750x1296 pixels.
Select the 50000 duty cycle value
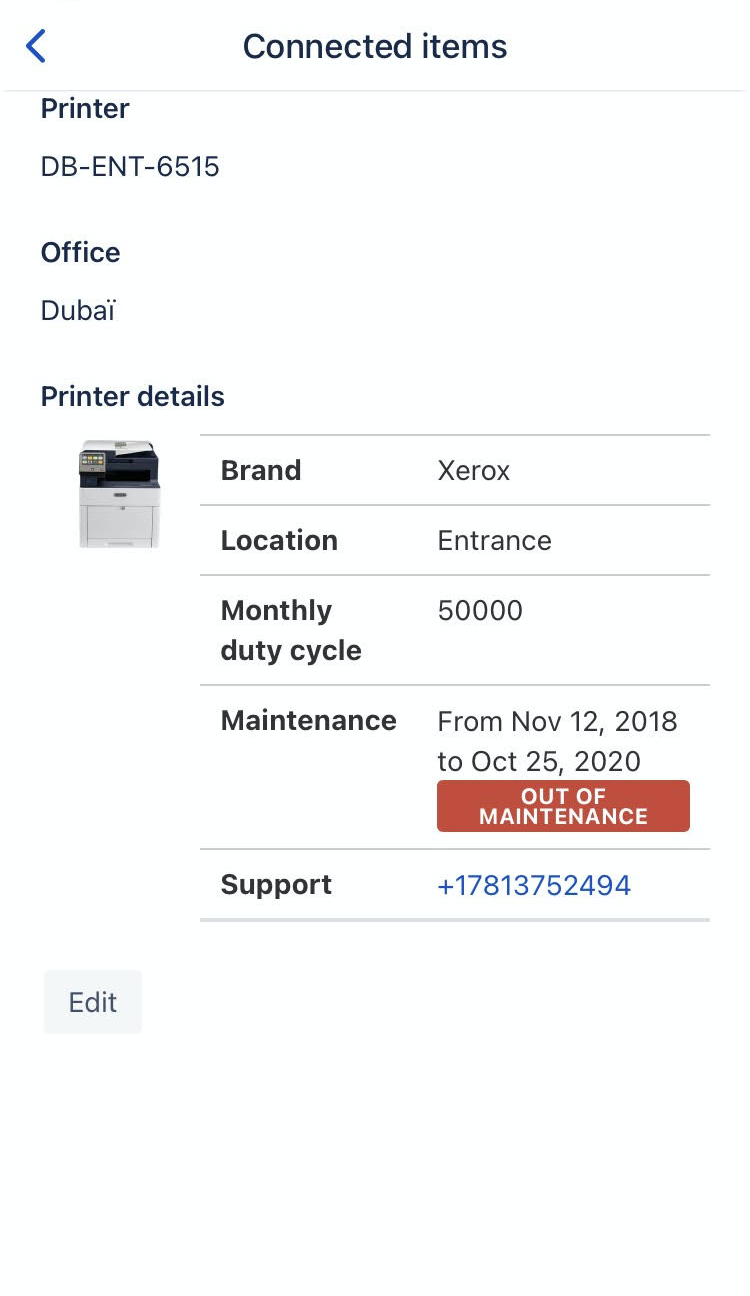[480, 610]
